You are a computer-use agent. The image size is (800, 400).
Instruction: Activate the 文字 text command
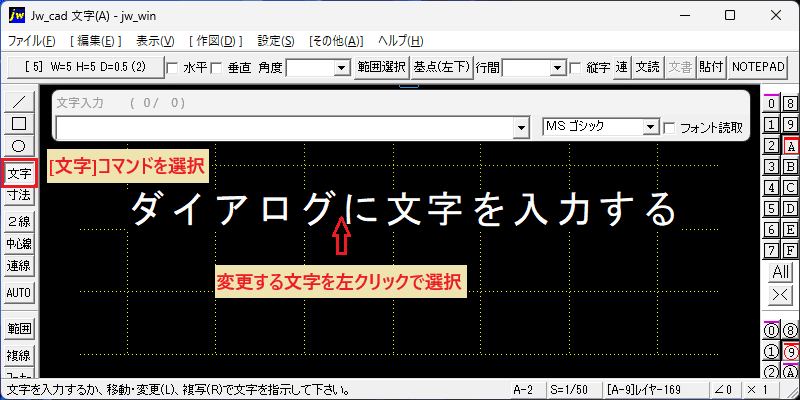pyautogui.click(x=19, y=174)
